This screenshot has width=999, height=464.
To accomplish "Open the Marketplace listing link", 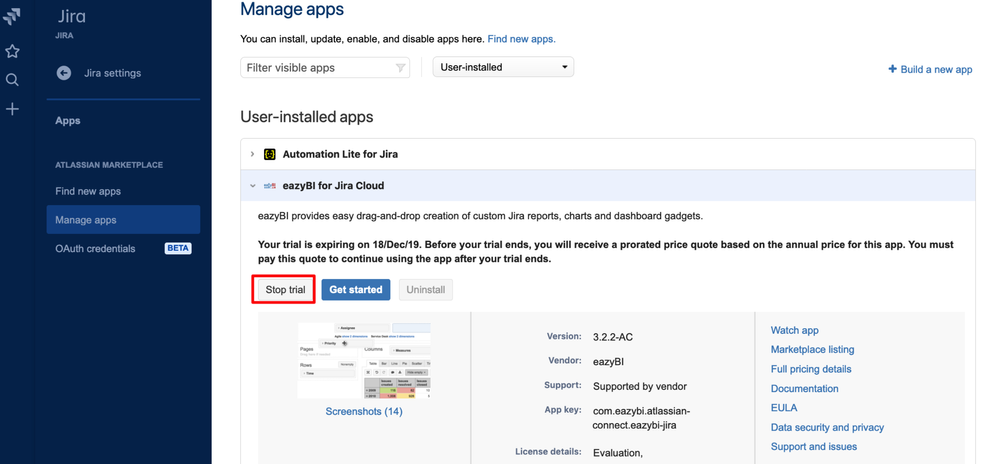I will click(x=812, y=350).
